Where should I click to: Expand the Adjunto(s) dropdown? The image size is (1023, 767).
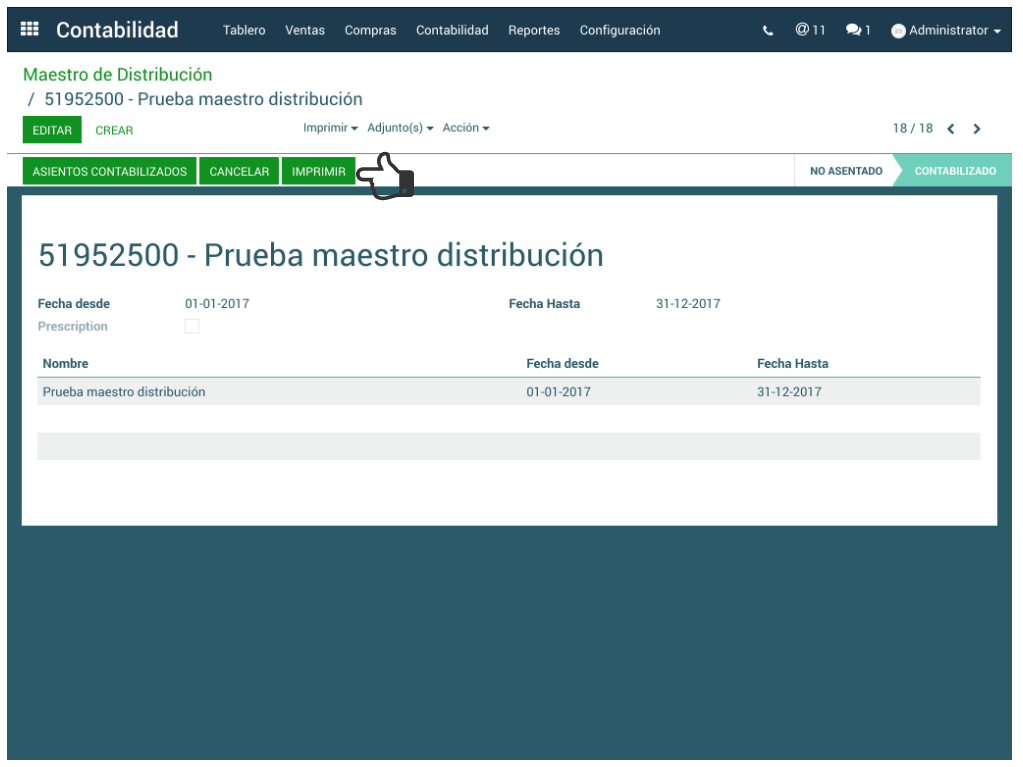tap(400, 128)
